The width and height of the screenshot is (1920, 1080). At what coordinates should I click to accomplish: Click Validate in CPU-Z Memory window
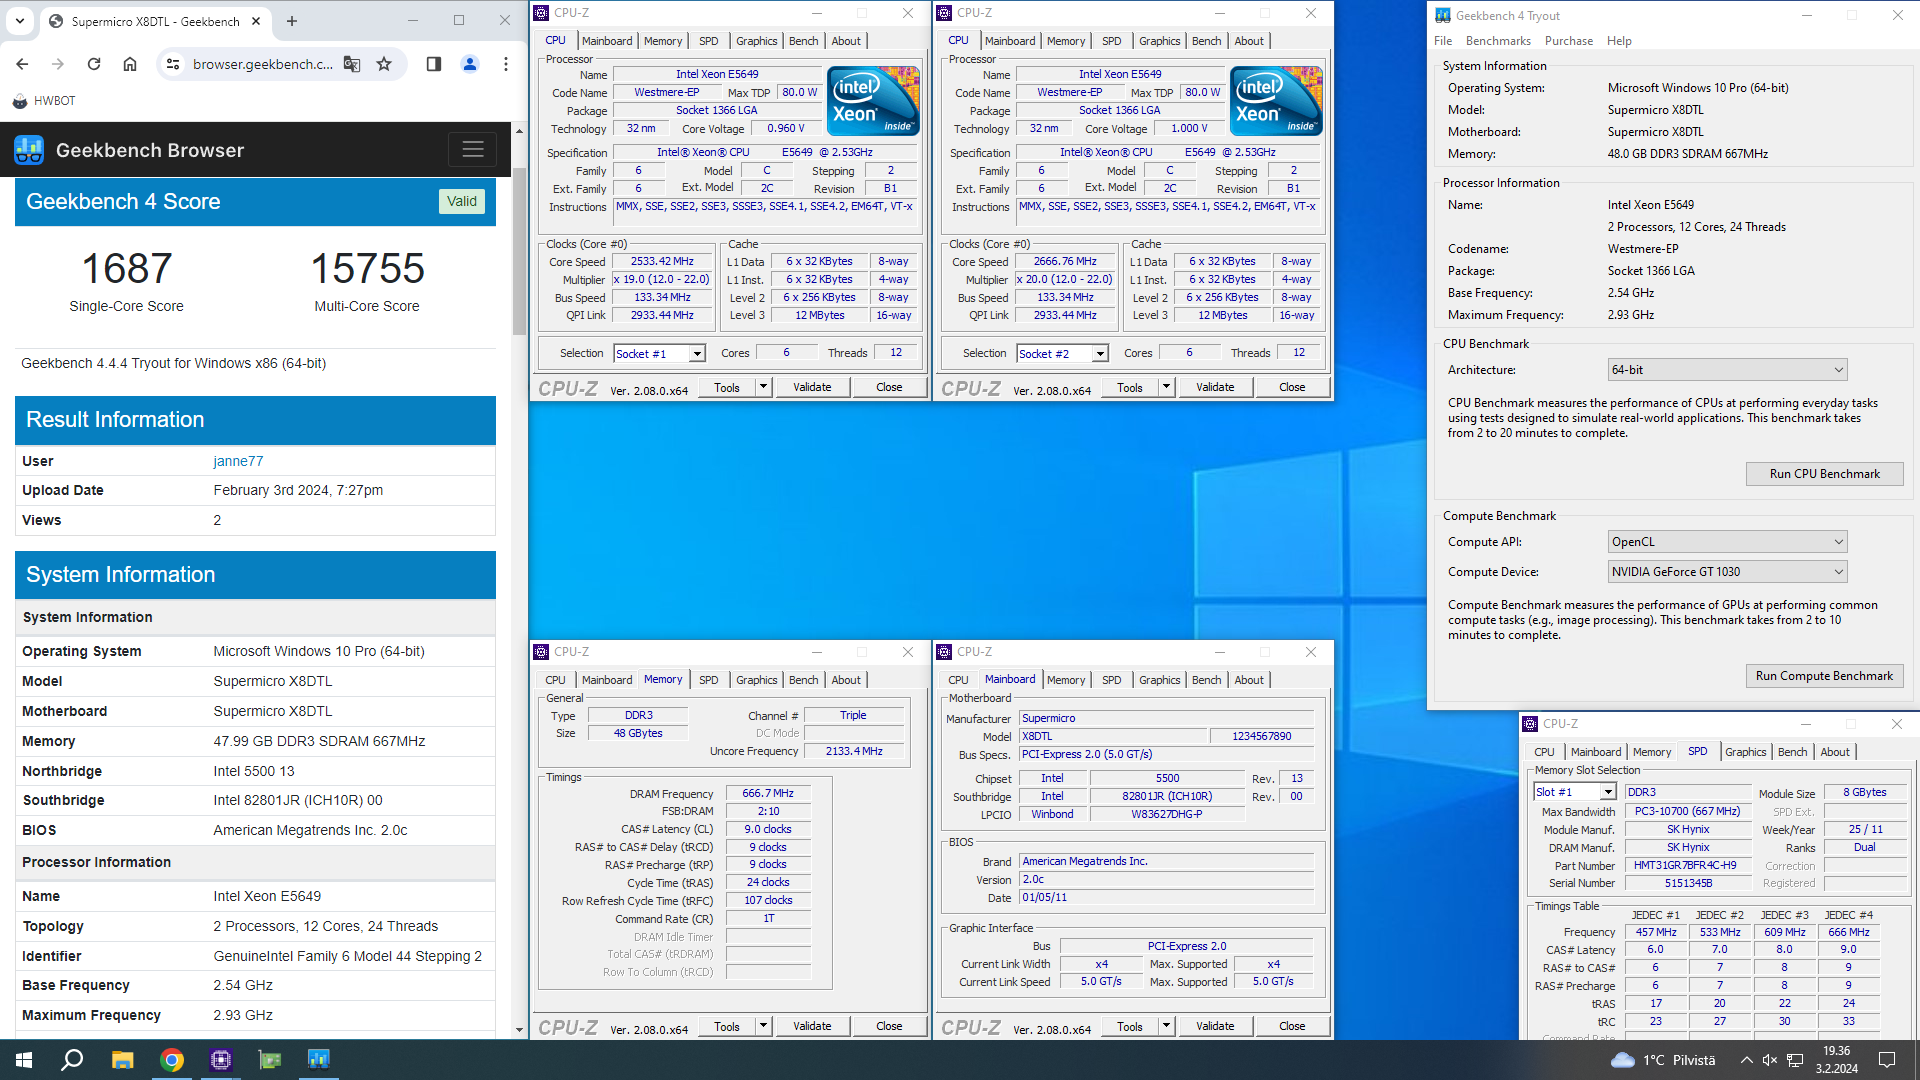coord(812,1026)
